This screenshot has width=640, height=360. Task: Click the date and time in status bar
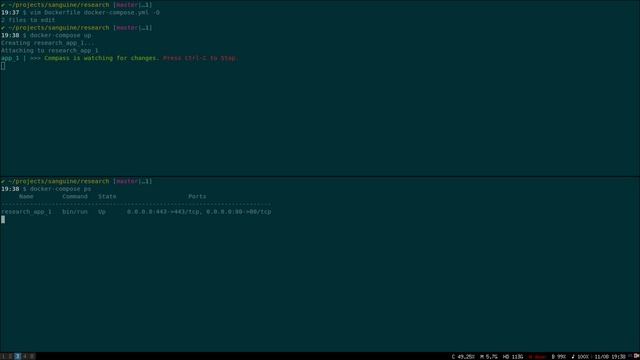(610, 357)
